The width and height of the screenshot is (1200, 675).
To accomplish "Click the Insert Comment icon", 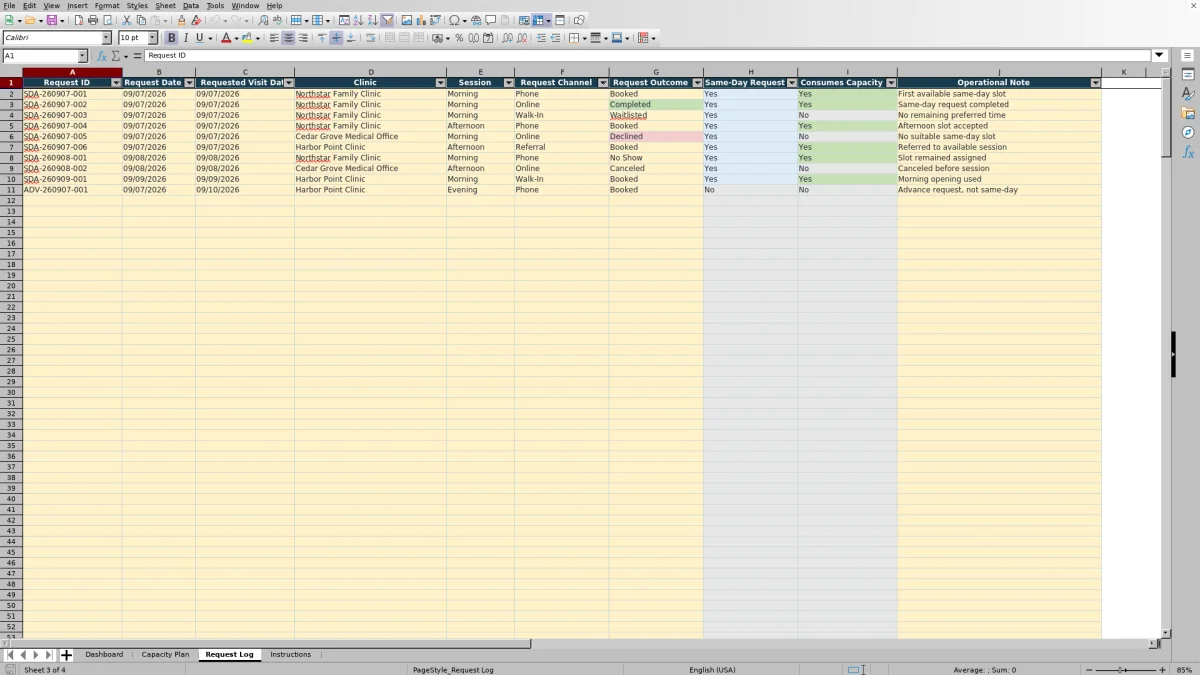I will tap(491, 20).
